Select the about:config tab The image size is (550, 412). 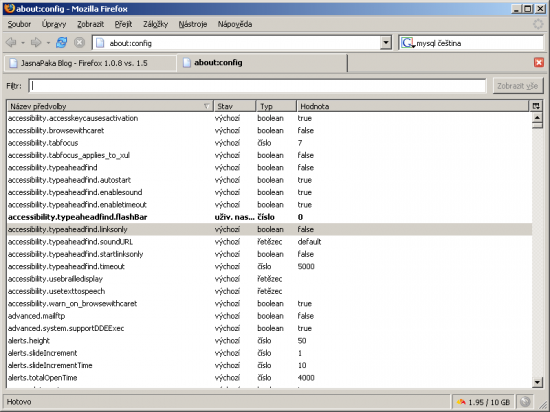pos(262,63)
